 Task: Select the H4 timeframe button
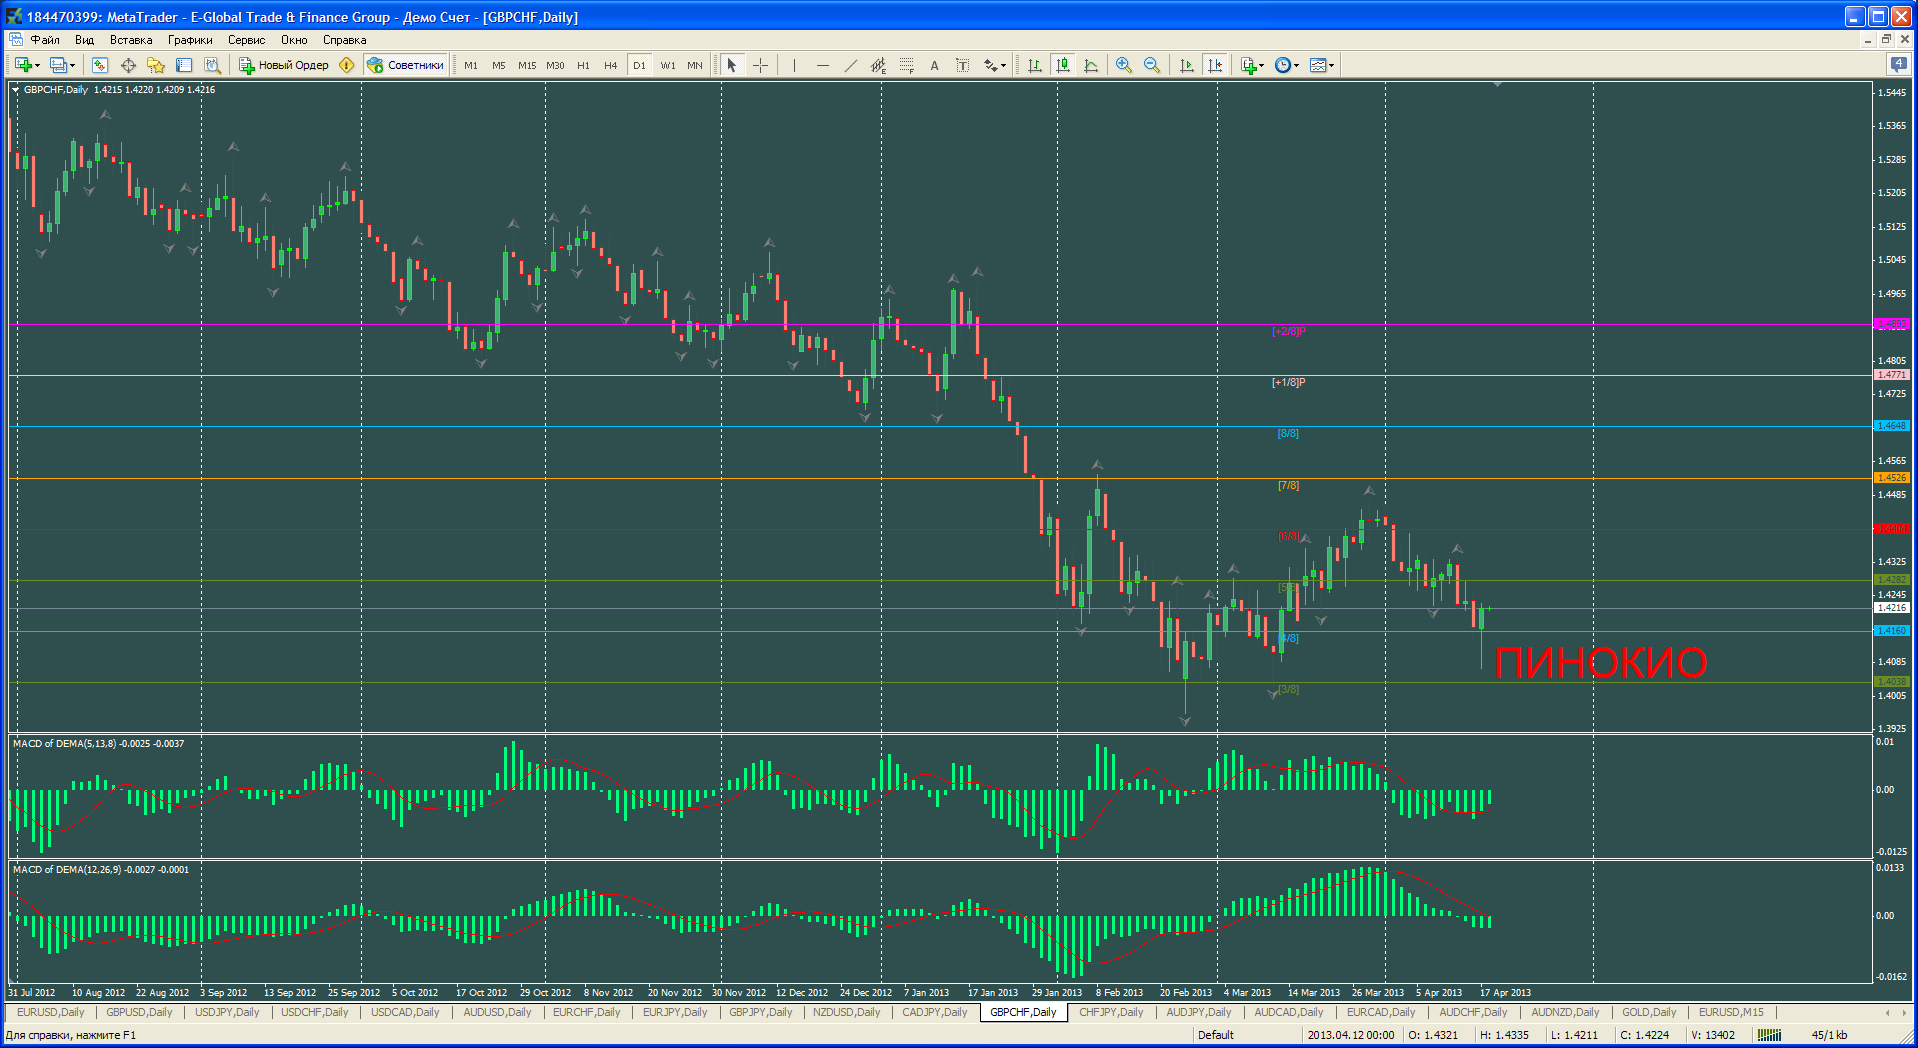[x=610, y=65]
